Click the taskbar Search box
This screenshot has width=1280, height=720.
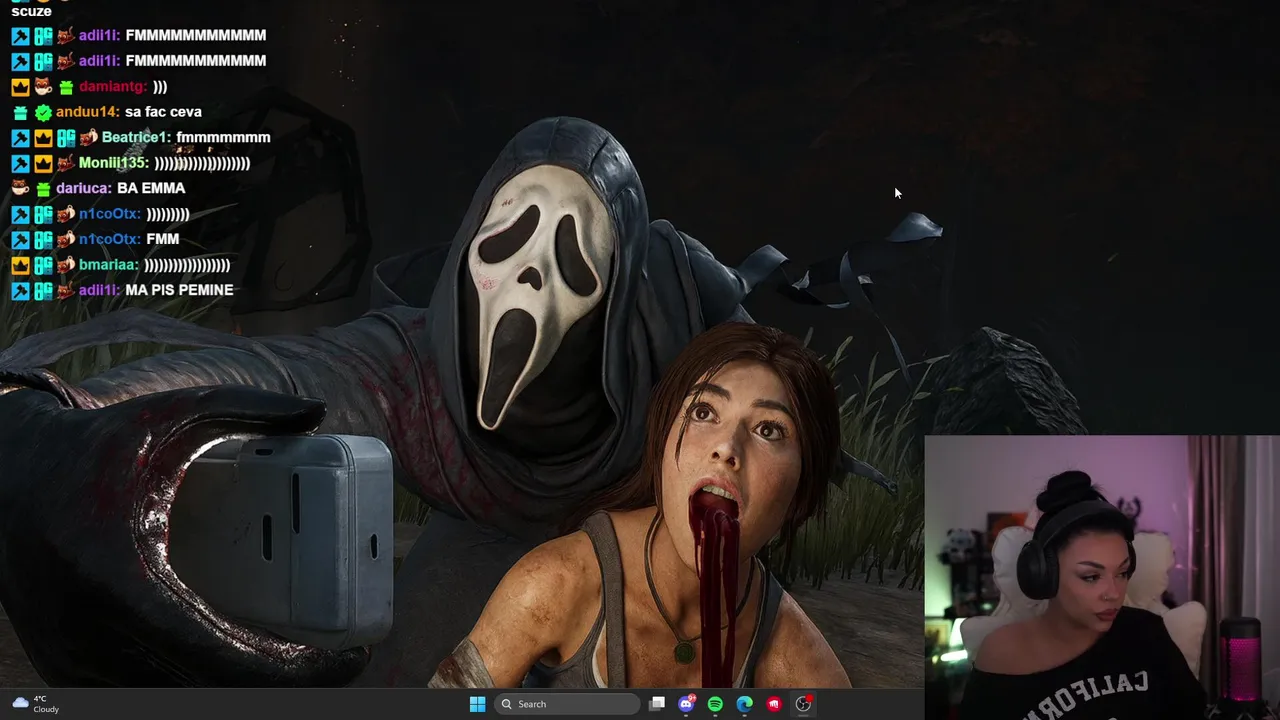(x=568, y=704)
